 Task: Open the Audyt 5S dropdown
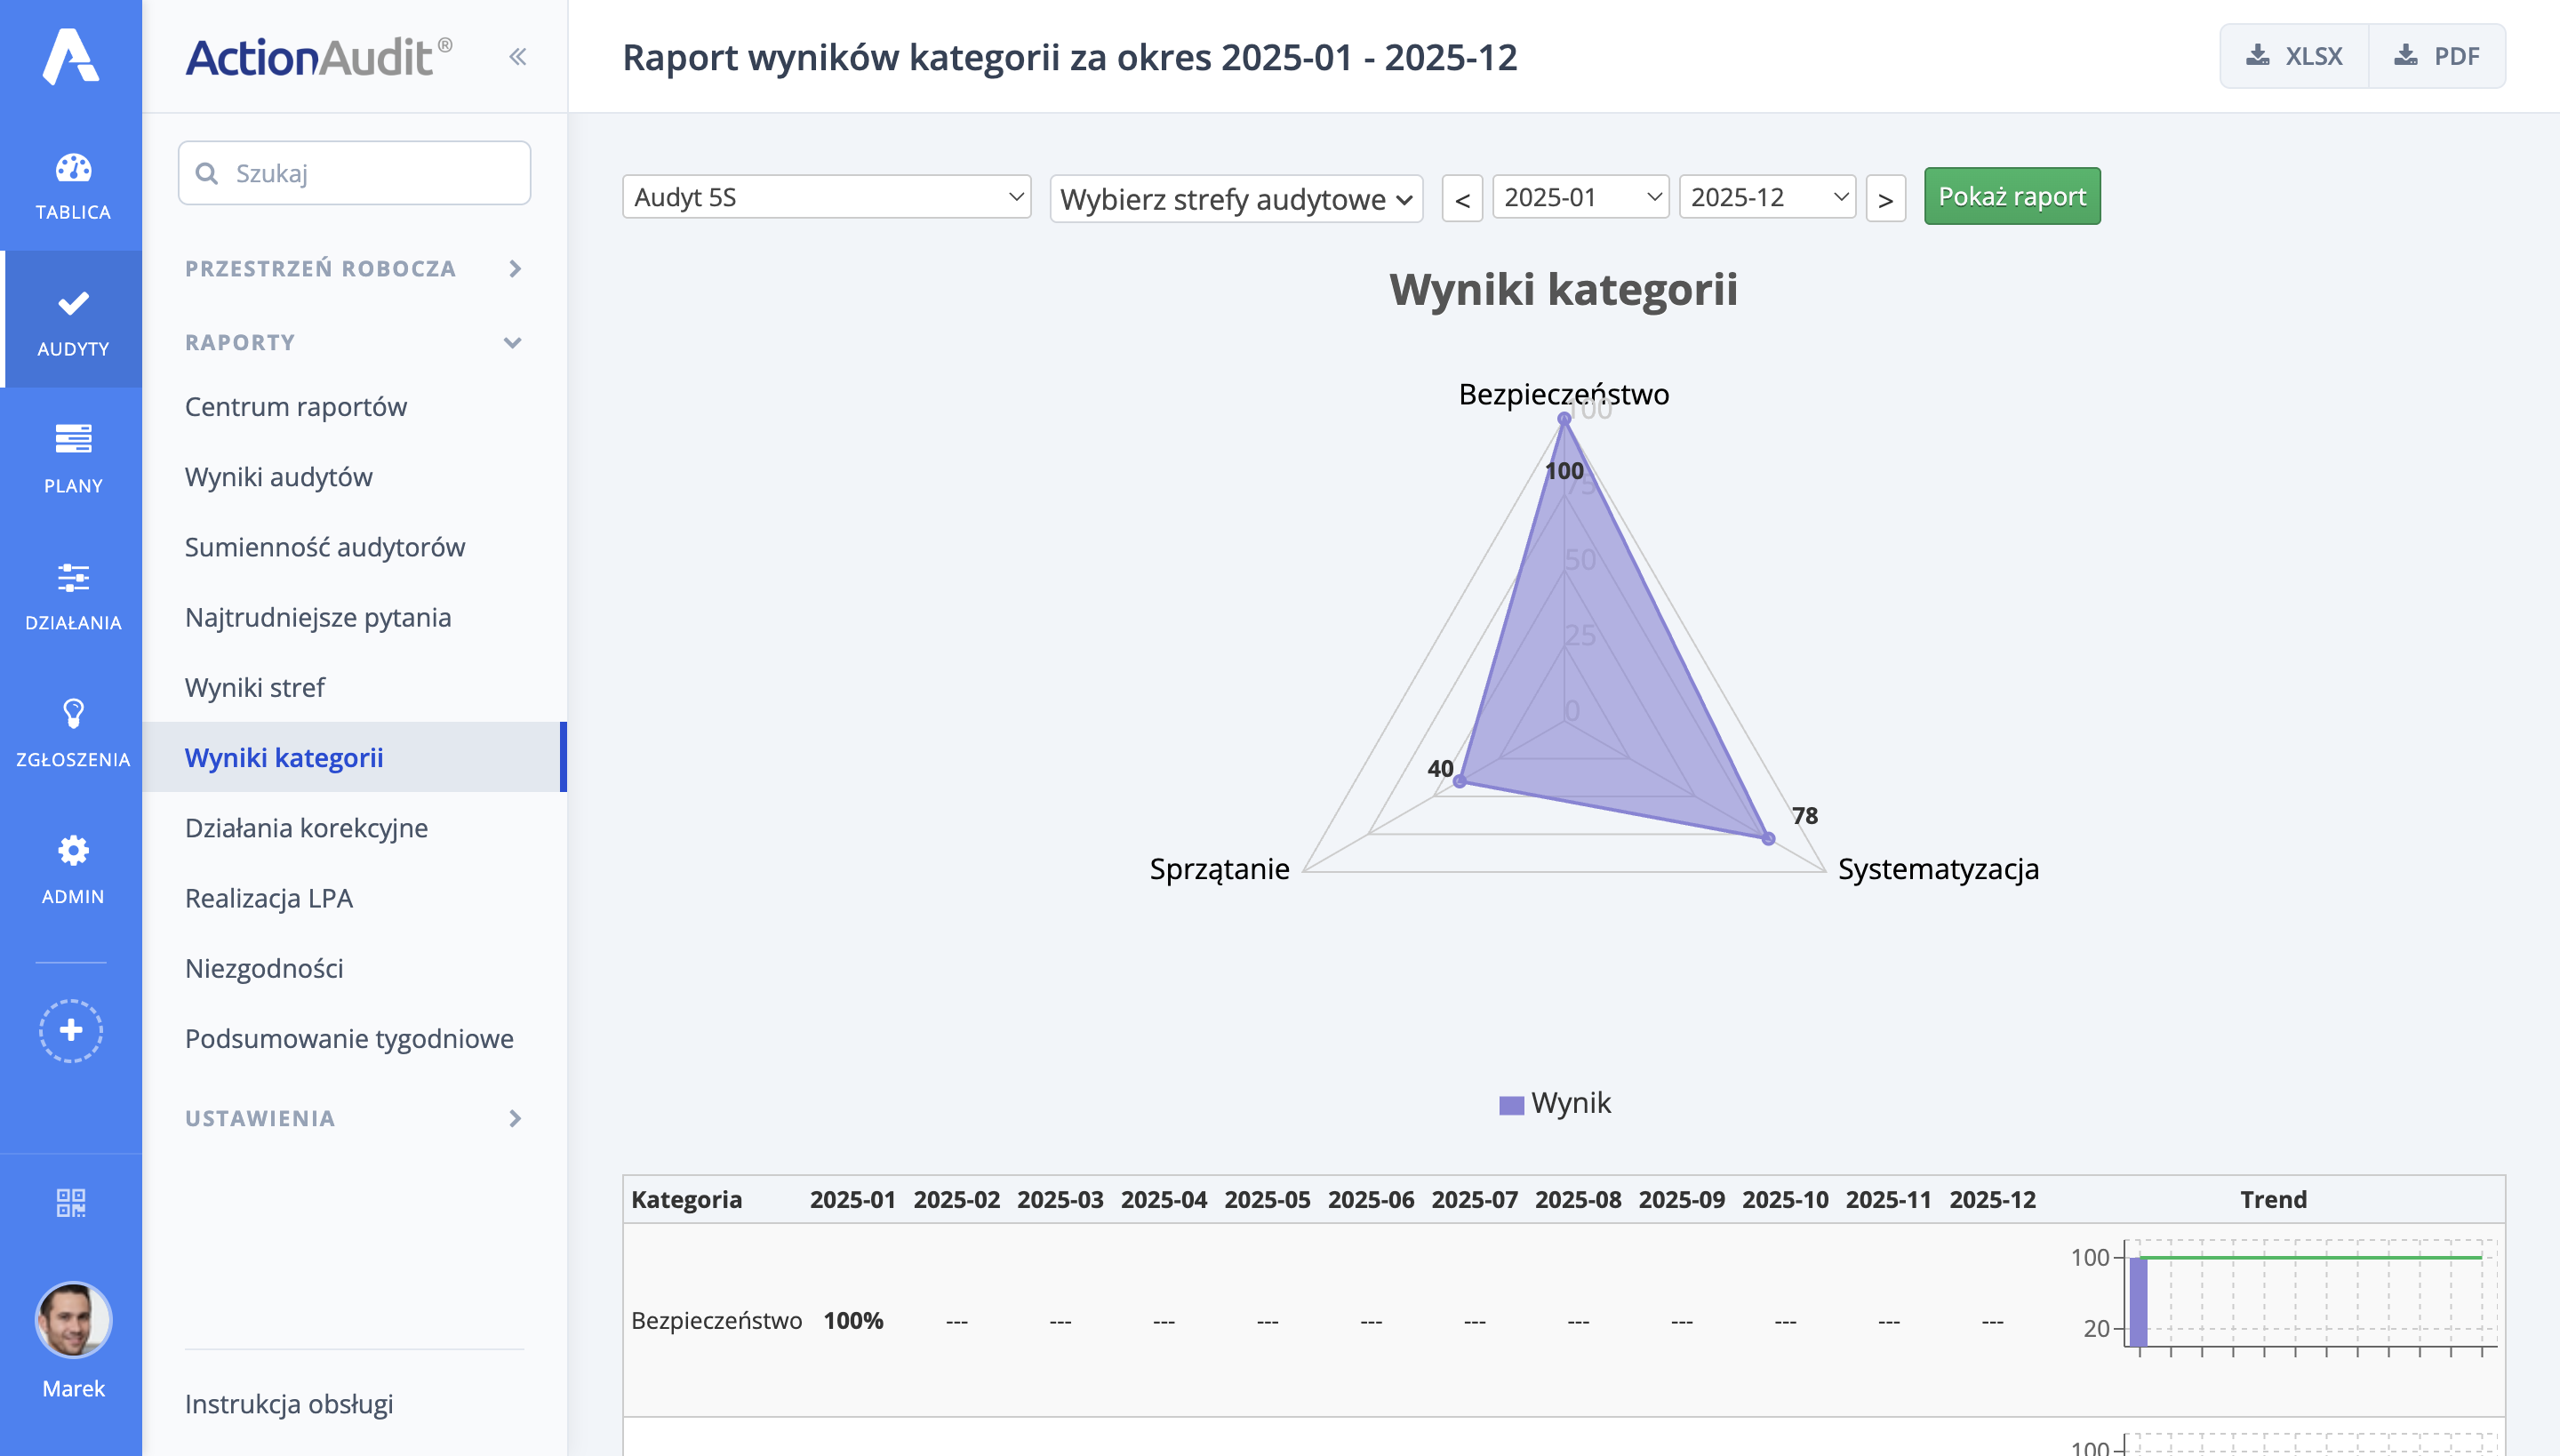pos(824,196)
